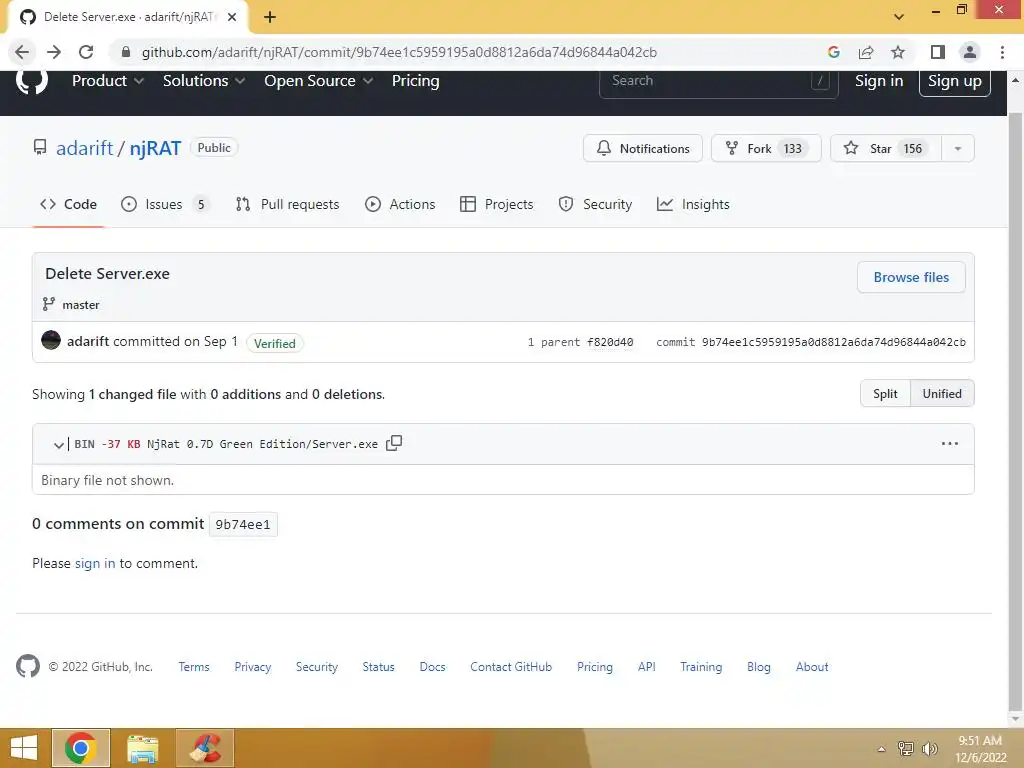This screenshot has width=1024, height=768.
Task: Open the Insights tab
Action: tap(693, 204)
